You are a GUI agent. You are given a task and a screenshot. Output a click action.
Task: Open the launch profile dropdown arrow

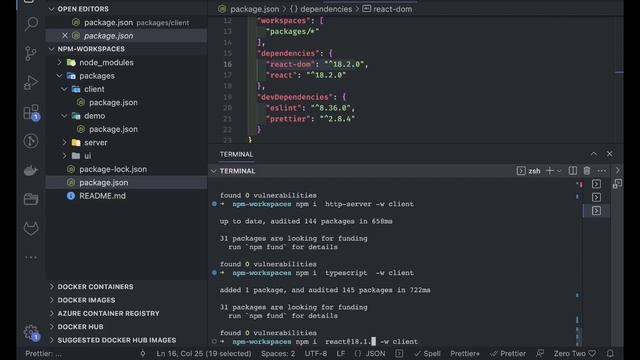click(x=559, y=171)
